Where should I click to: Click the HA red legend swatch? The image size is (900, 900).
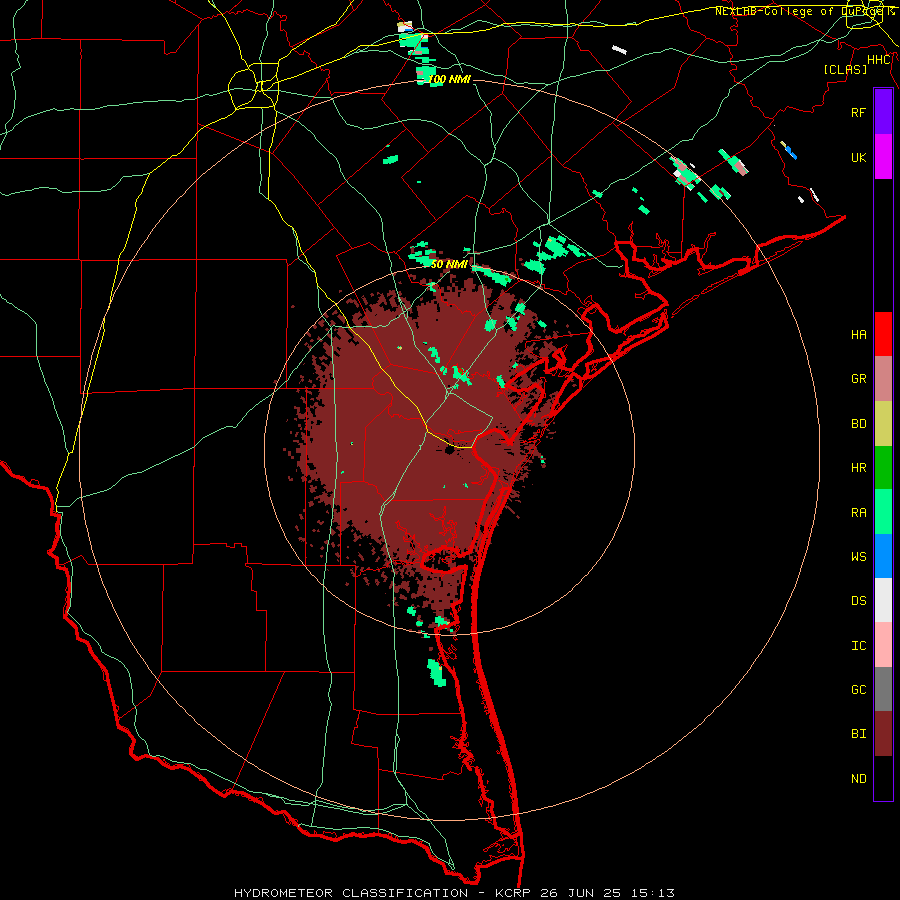(x=883, y=334)
